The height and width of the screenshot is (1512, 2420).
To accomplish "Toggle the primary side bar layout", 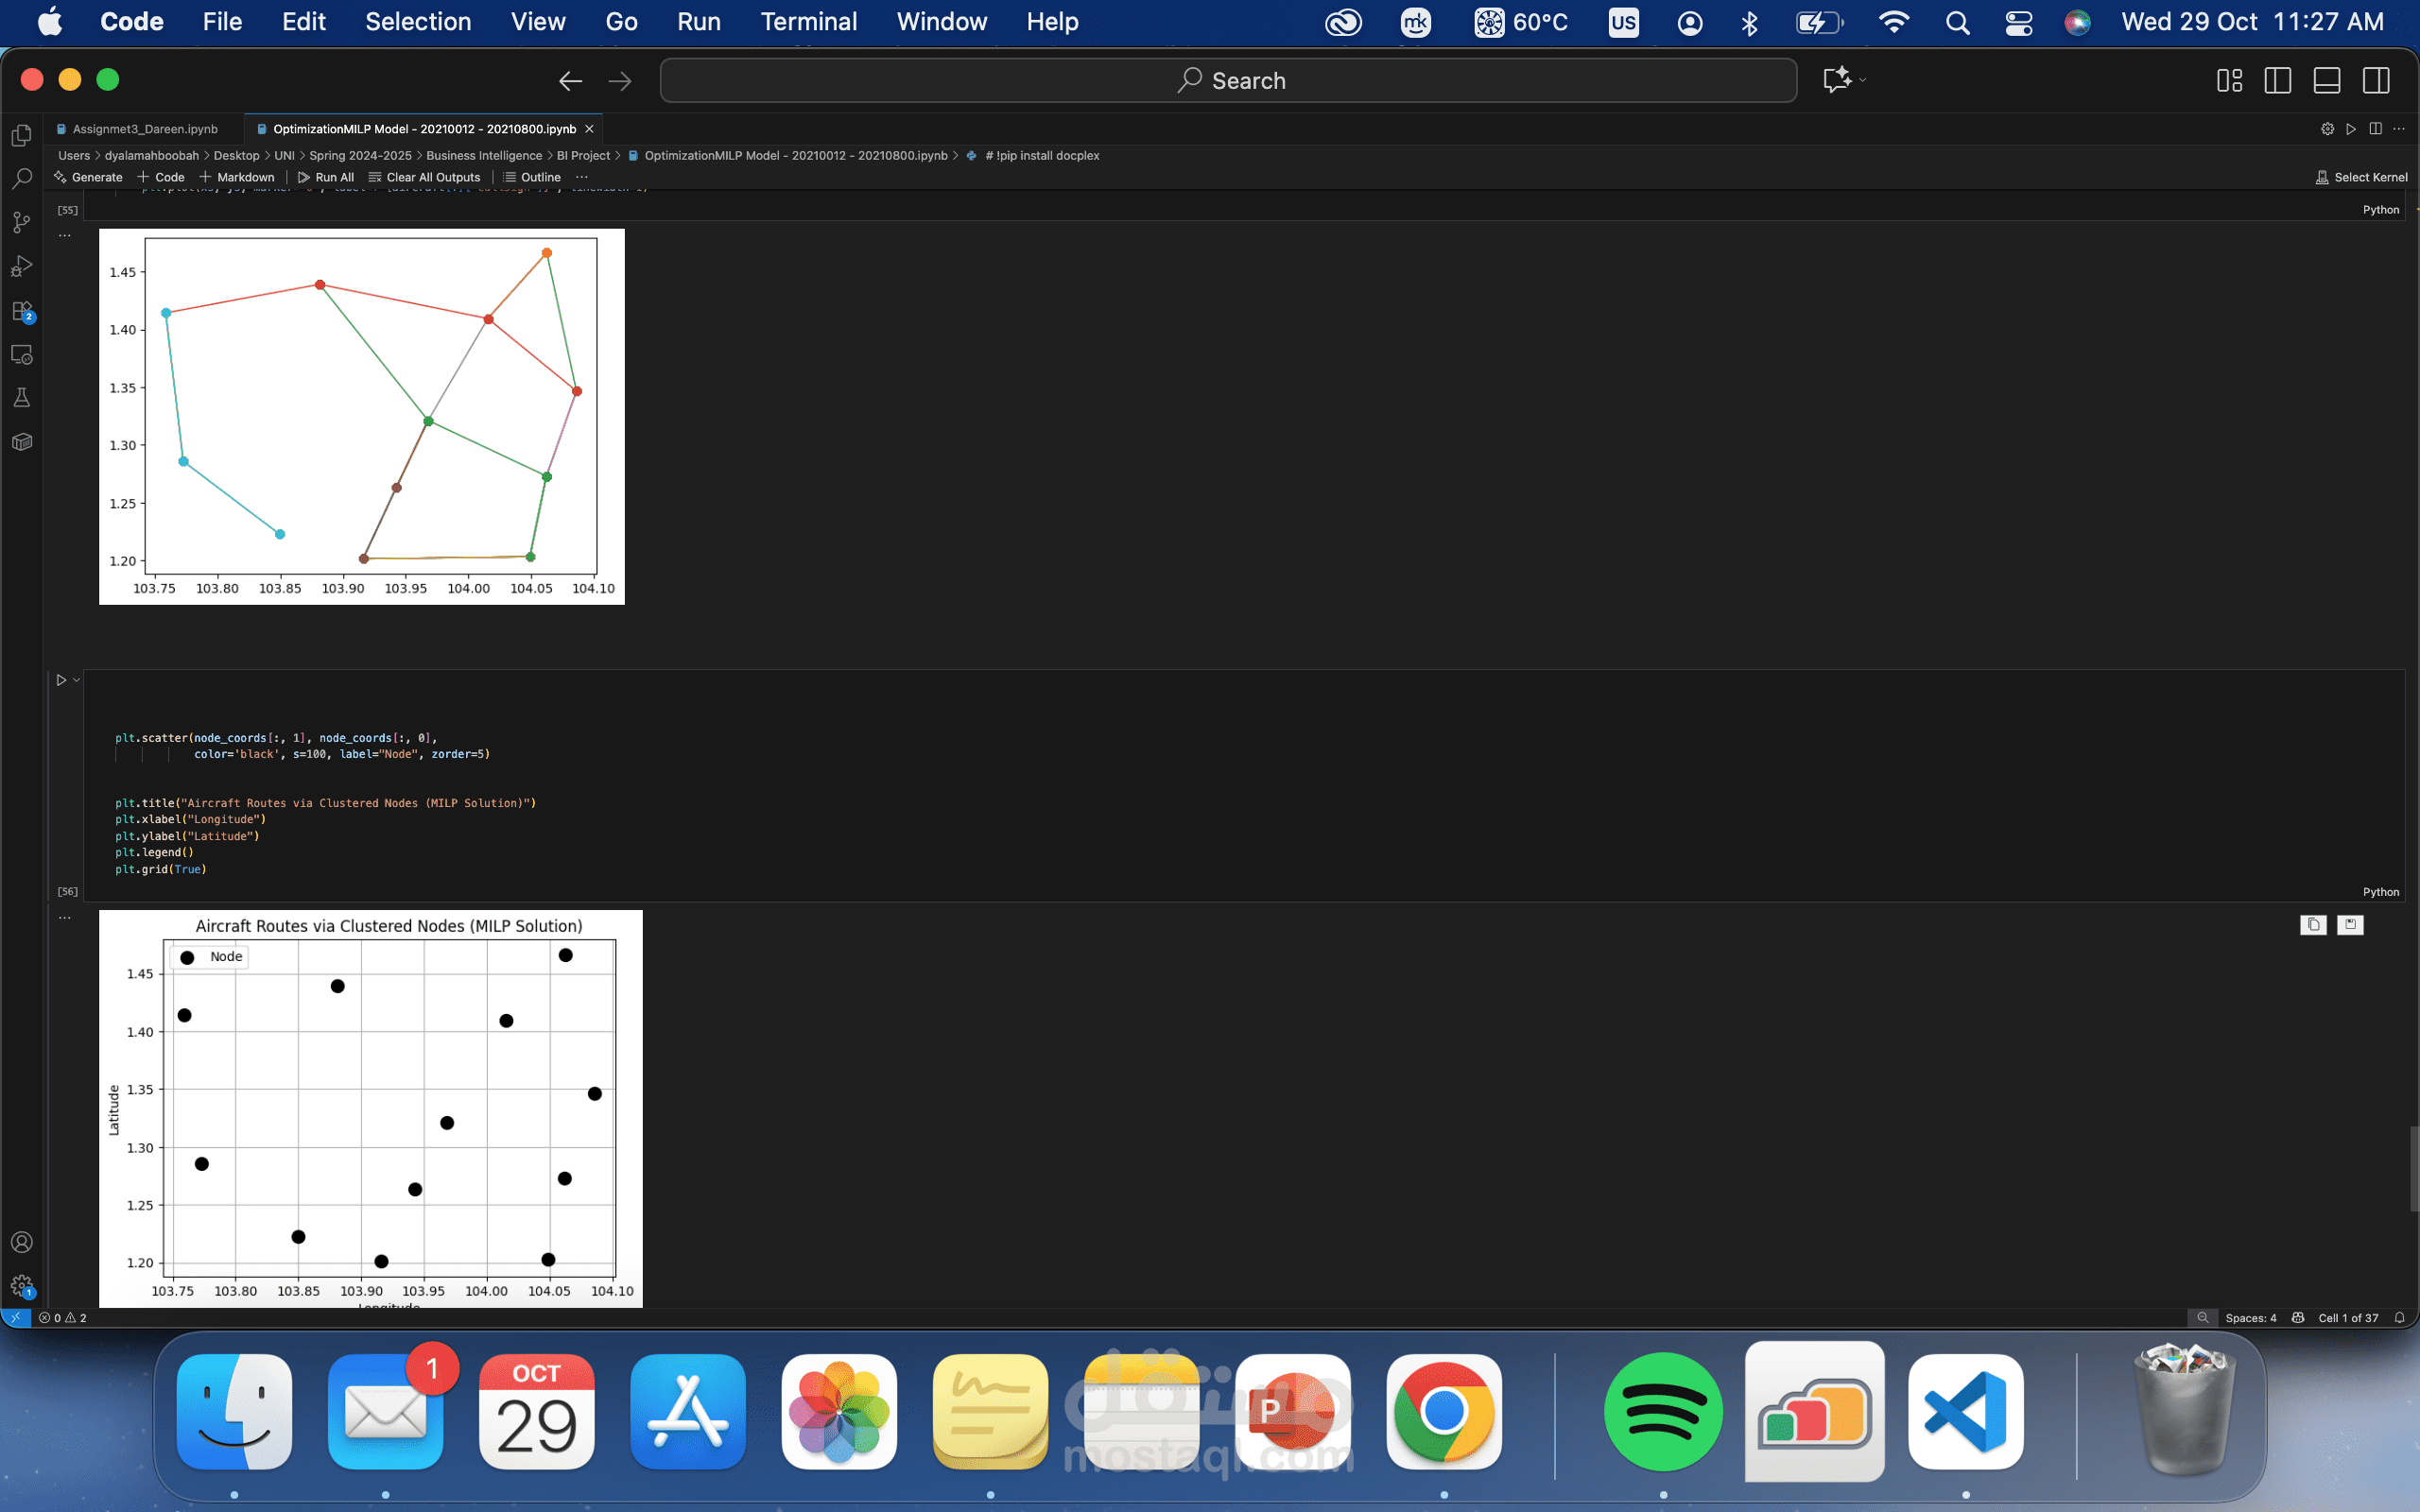I will [x=2277, y=81].
